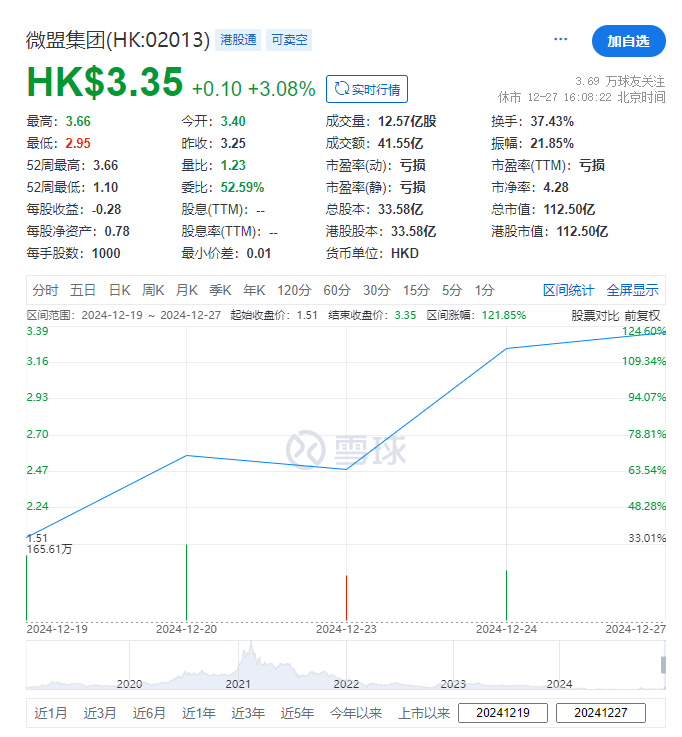The width and height of the screenshot is (682, 737).
Task: Click the end date field 20241227
Action: 601,713
